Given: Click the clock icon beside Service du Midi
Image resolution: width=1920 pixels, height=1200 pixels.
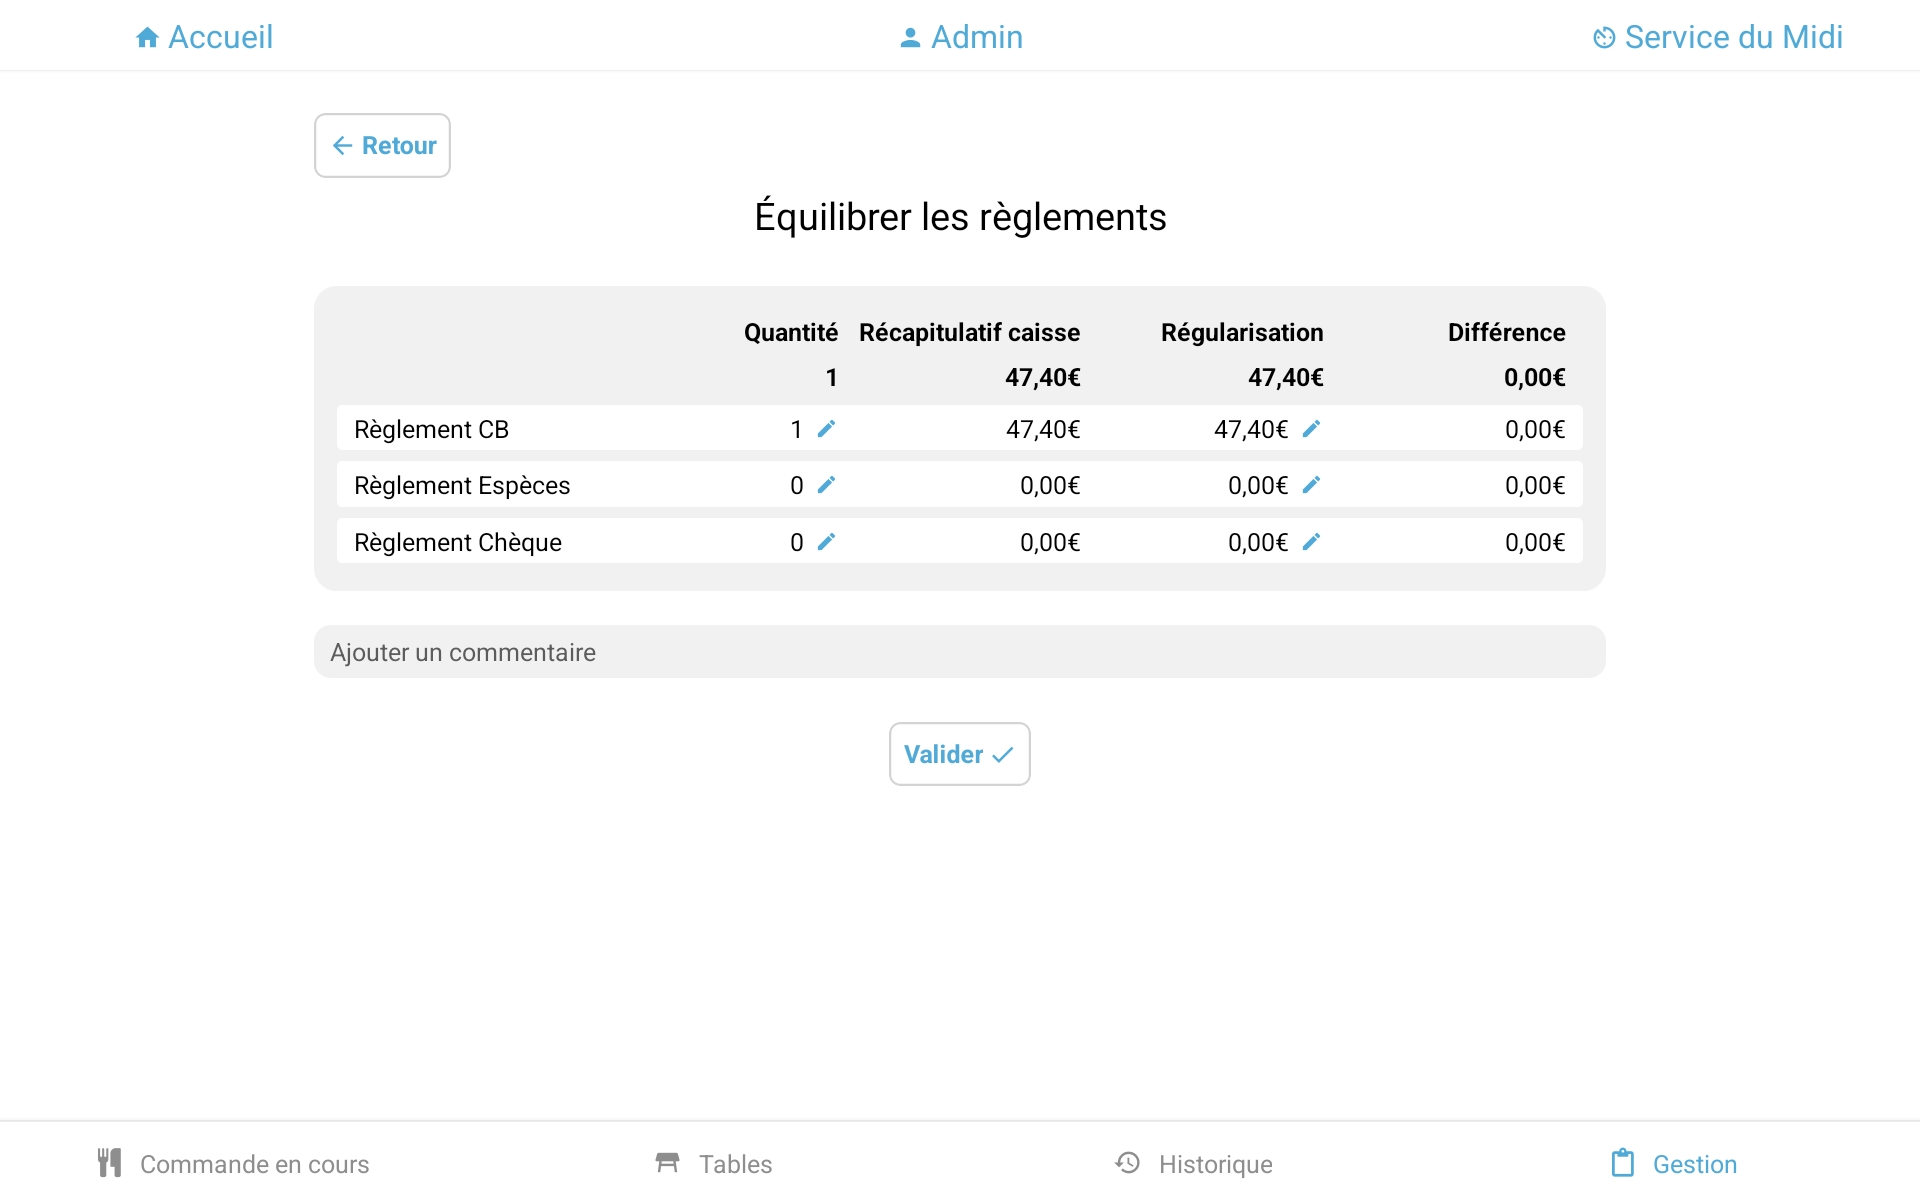Looking at the screenshot, I should (x=1604, y=38).
